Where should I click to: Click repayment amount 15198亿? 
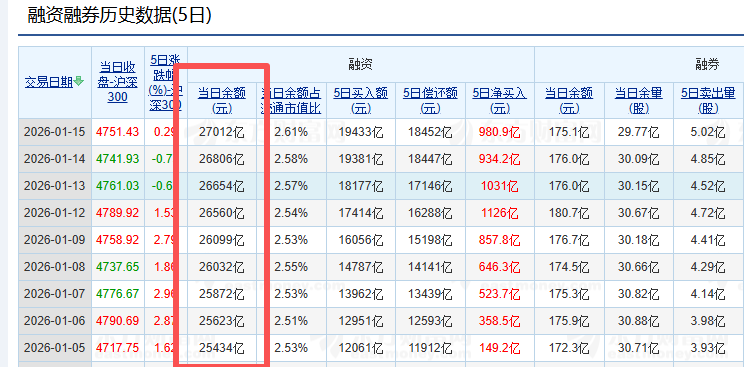pyautogui.click(x=430, y=240)
